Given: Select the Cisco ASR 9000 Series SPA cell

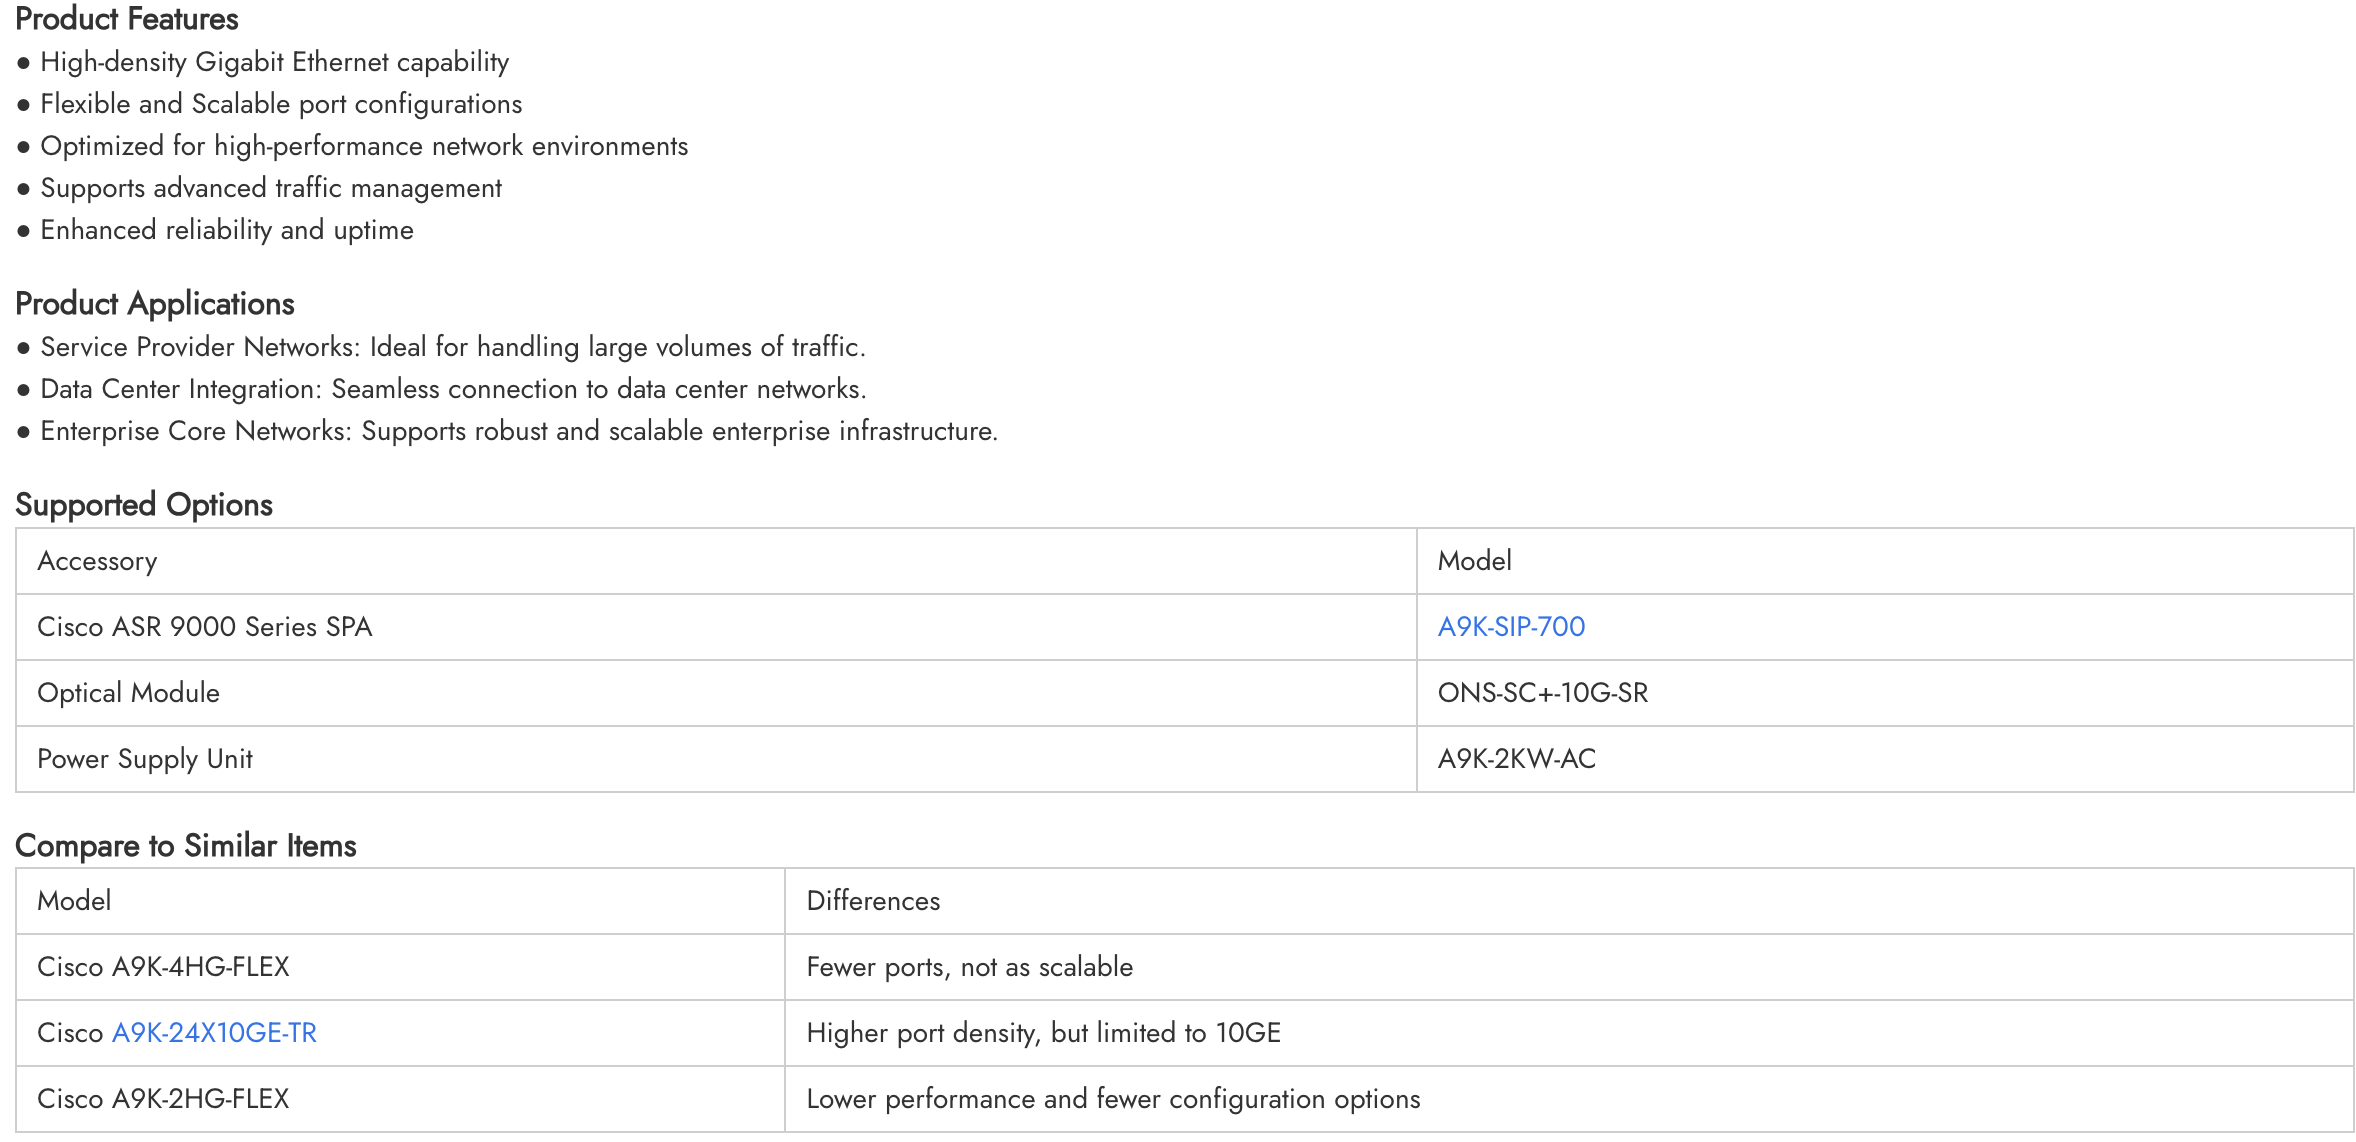Looking at the screenshot, I should click(x=205, y=627).
